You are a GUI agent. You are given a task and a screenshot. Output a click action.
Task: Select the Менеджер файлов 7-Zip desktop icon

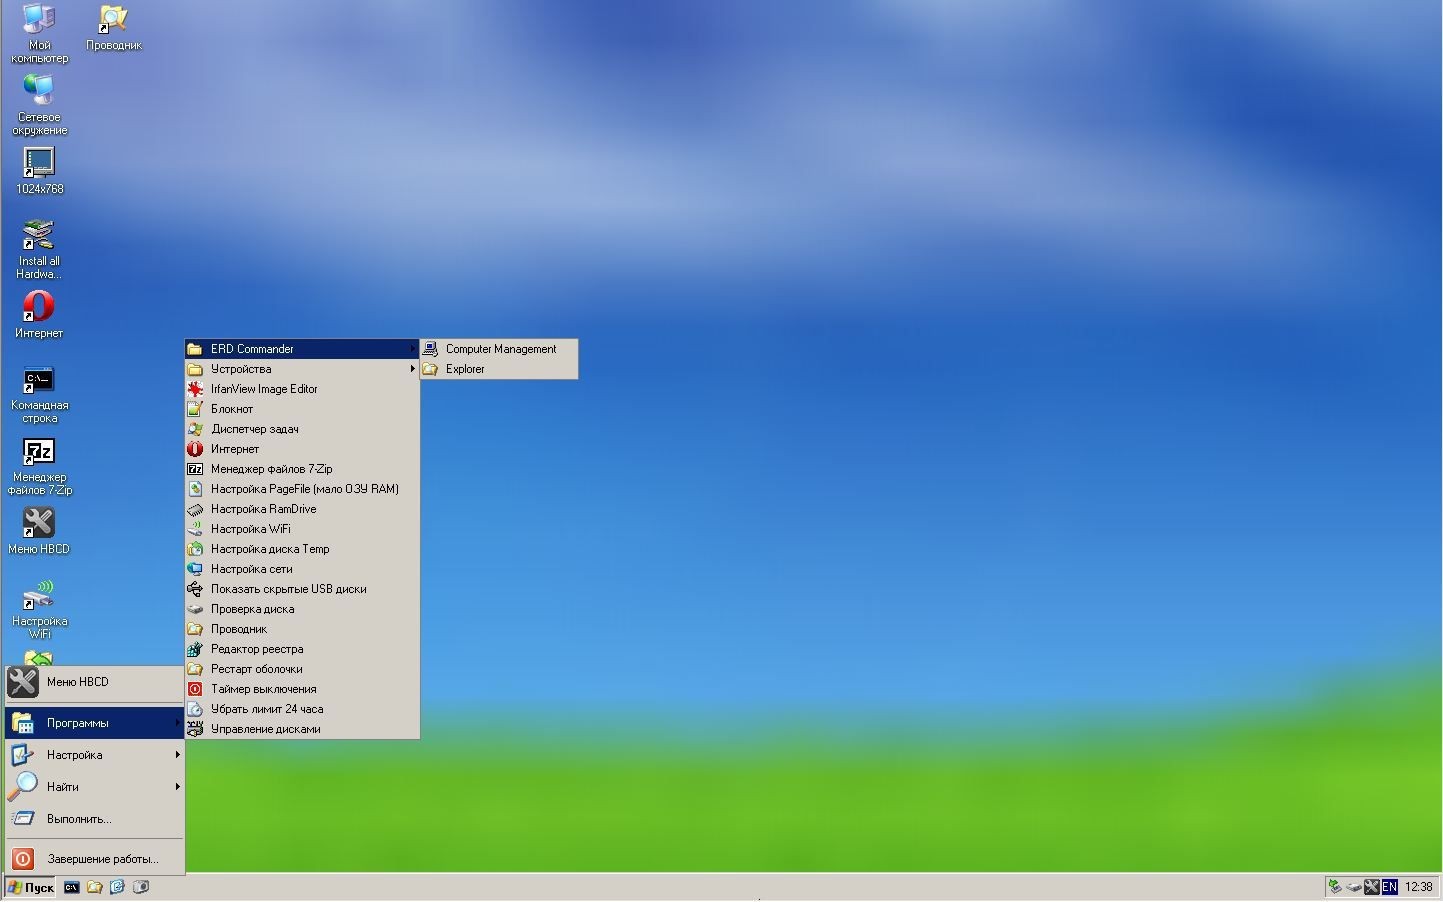click(39, 466)
